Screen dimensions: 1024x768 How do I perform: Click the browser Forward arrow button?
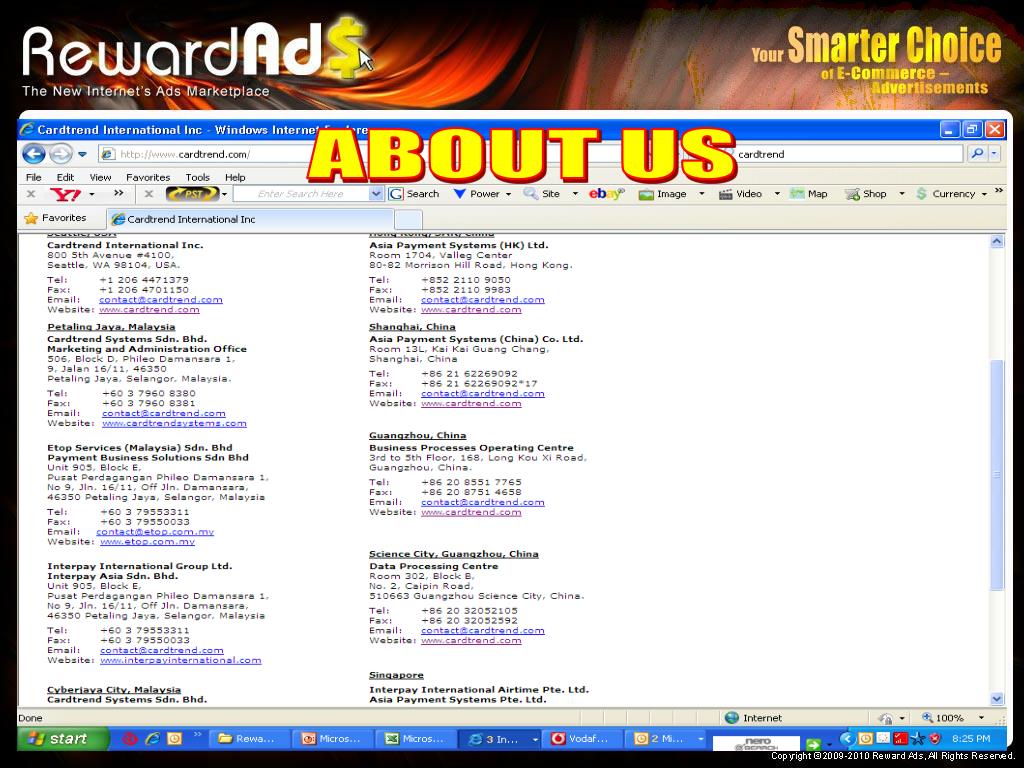pos(61,154)
